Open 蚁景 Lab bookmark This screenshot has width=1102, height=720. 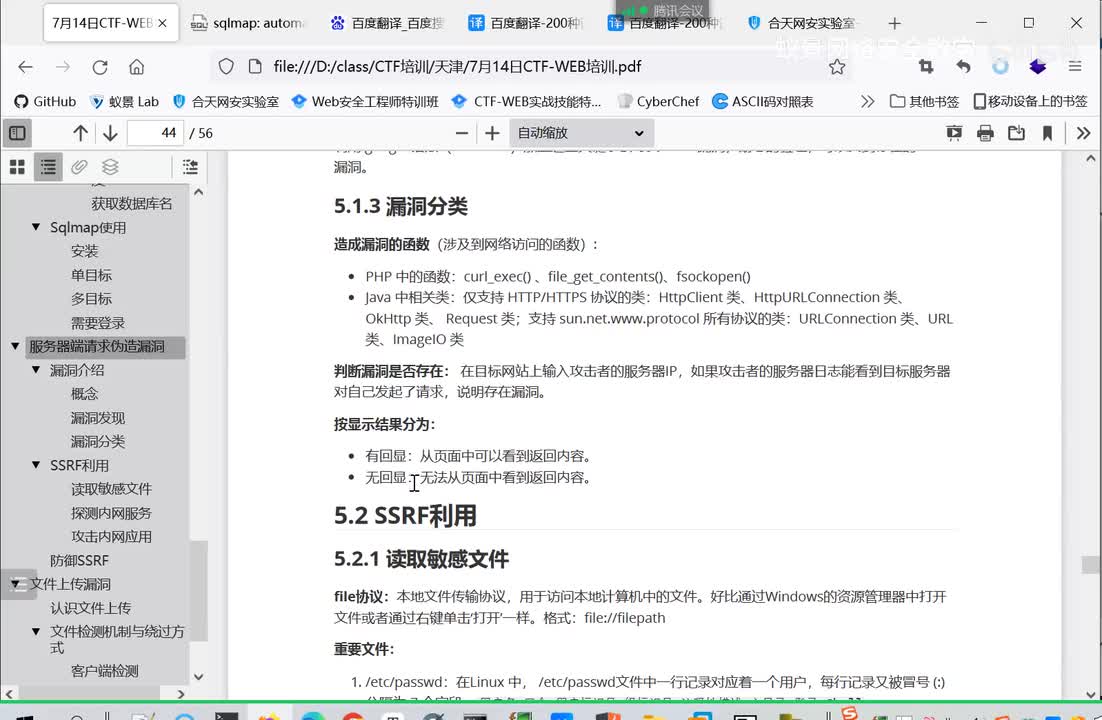pyautogui.click(x=124, y=101)
